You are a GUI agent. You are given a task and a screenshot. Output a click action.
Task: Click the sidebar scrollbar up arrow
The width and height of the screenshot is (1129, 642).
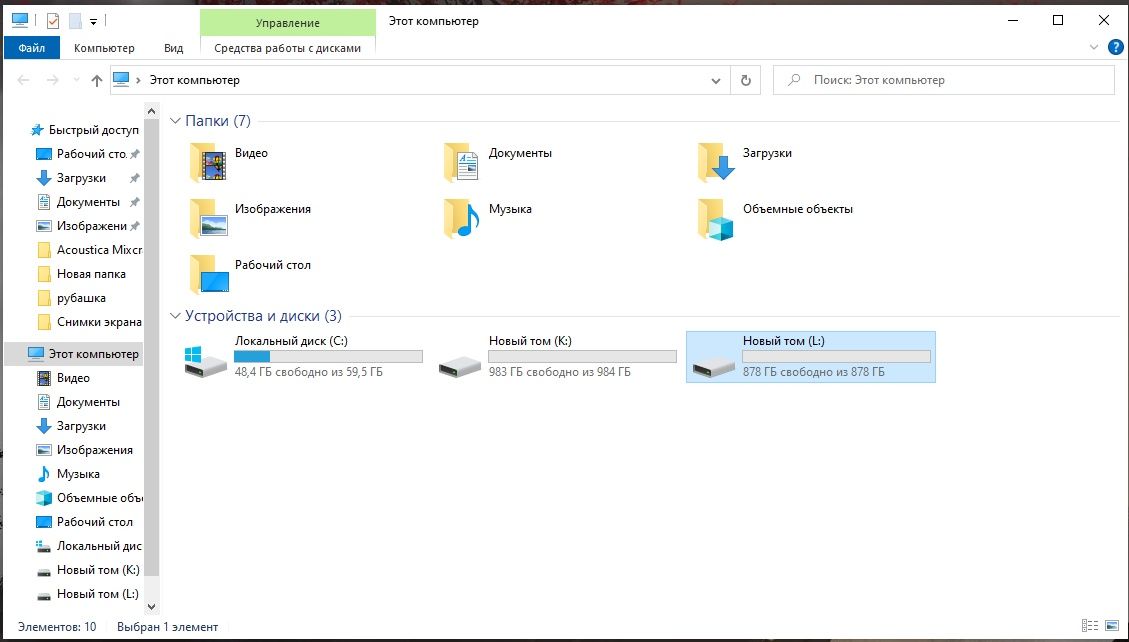(x=151, y=111)
